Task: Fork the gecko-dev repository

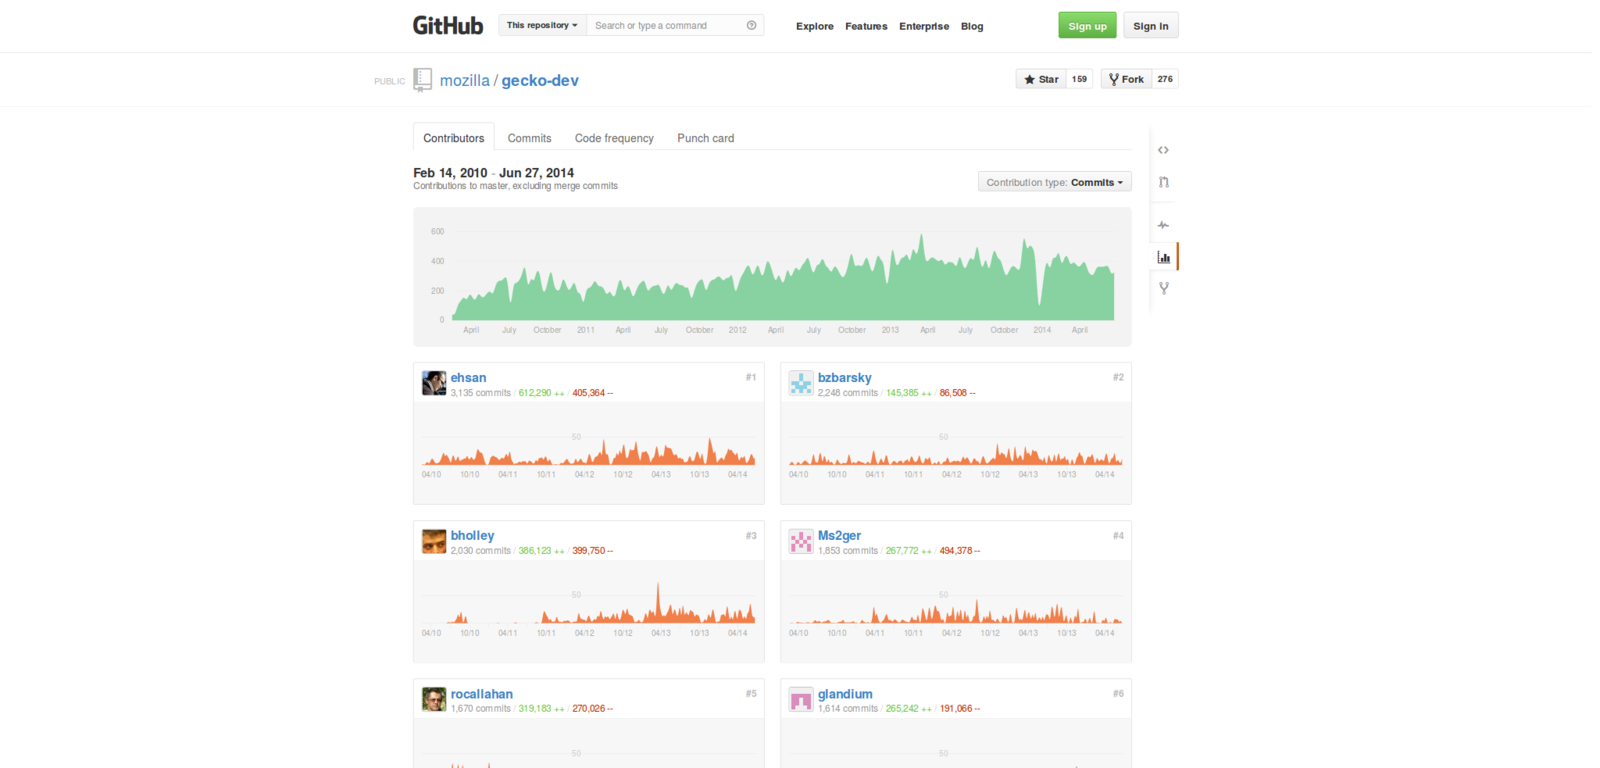Action: click(x=1126, y=79)
